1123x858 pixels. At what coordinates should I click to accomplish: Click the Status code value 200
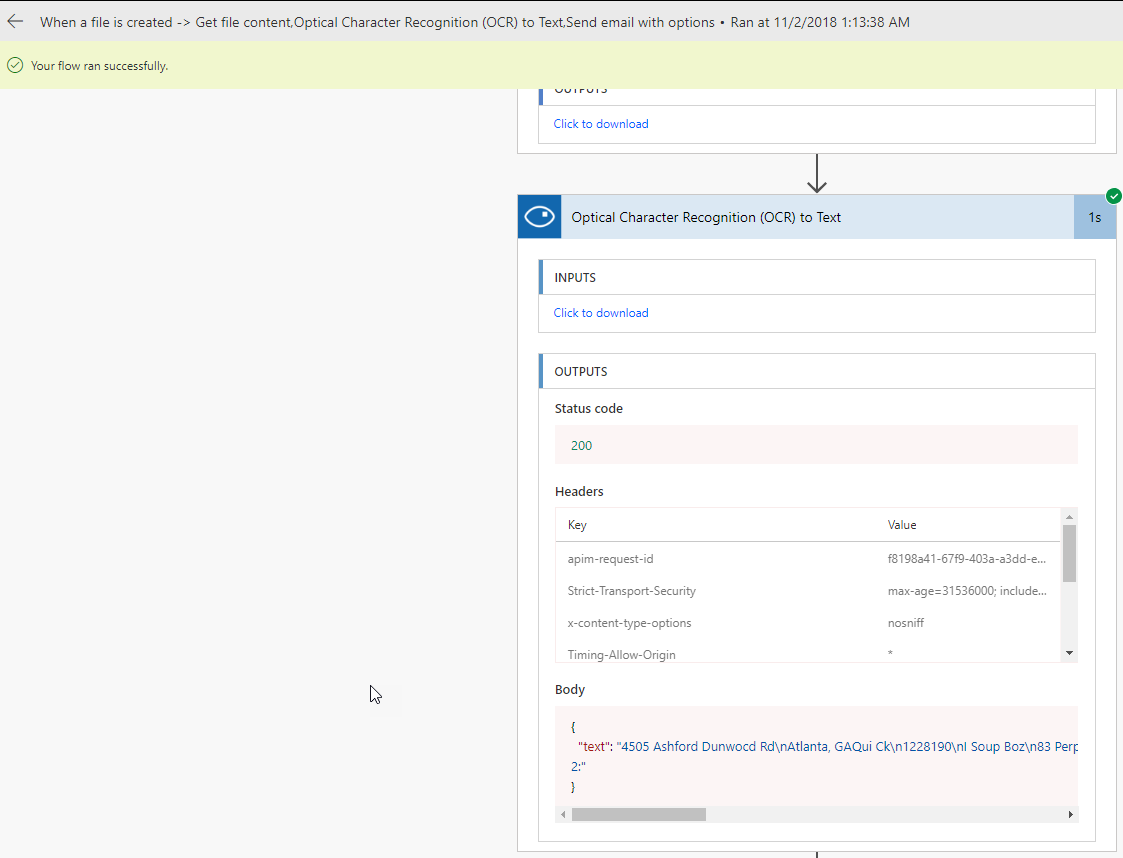click(581, 444)
